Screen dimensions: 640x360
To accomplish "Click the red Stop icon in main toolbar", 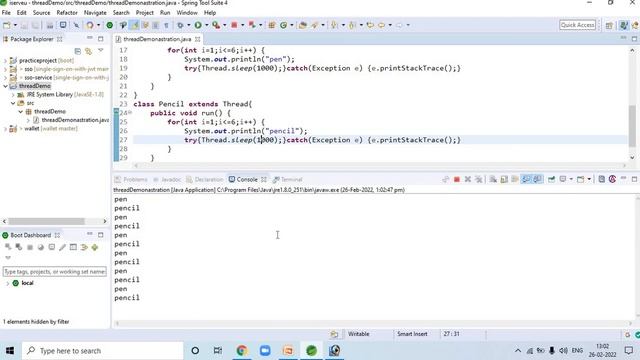I will [234, 25].
